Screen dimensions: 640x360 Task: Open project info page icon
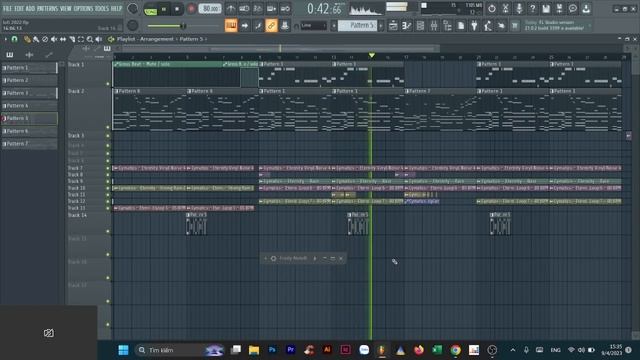461,26
